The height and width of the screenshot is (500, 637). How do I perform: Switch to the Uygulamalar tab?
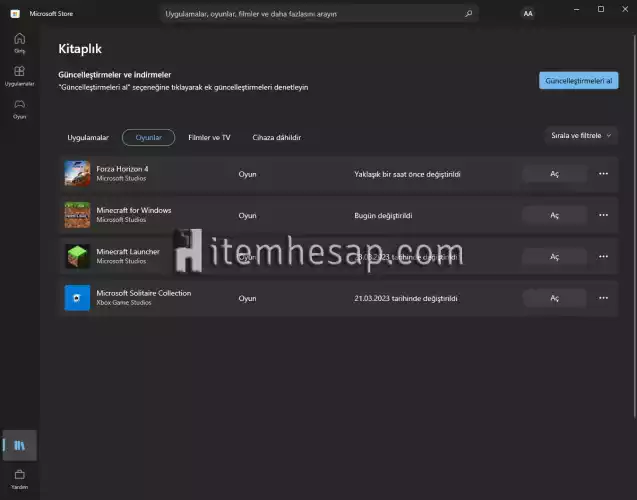point(87,137)
